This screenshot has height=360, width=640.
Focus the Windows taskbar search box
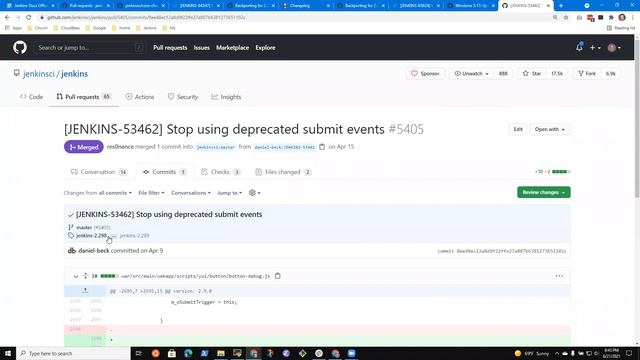point(73,353)
